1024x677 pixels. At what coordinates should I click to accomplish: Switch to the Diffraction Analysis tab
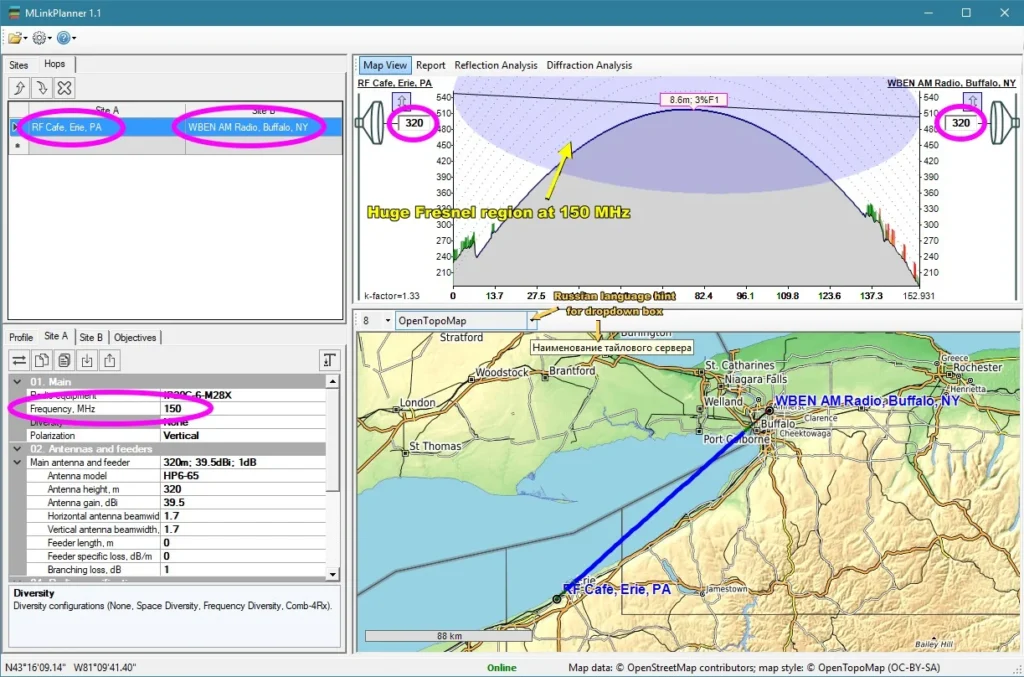[x=589, y=65]
